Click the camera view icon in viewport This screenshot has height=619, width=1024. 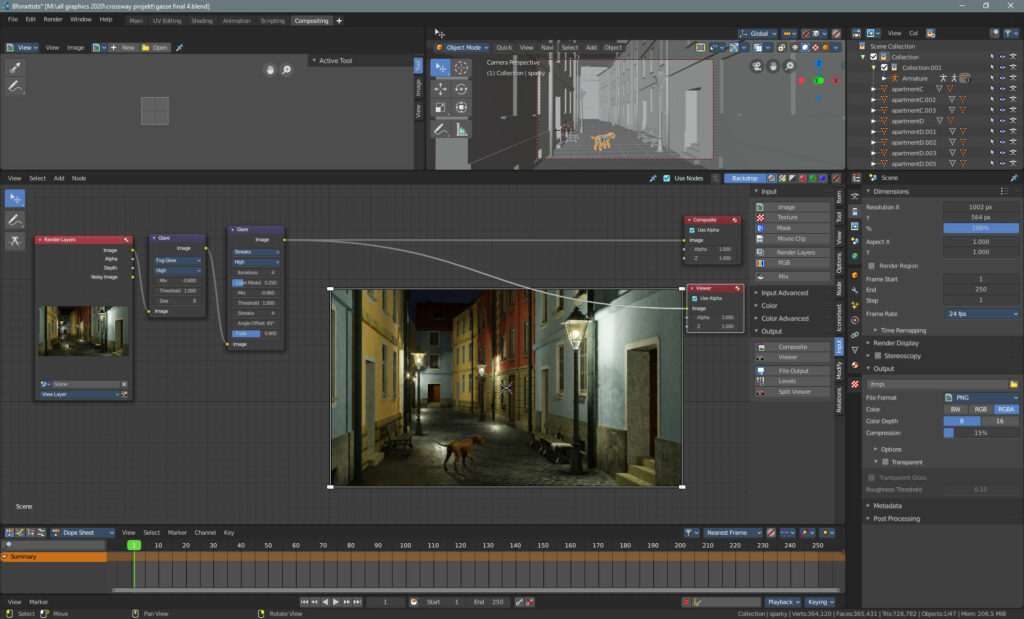click(x=757, y=67)
